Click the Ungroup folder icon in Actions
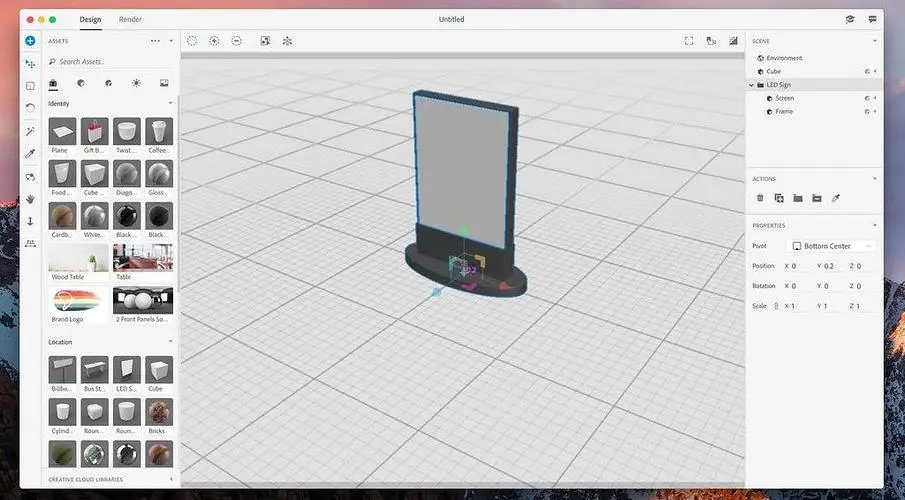 pos(817,198)
